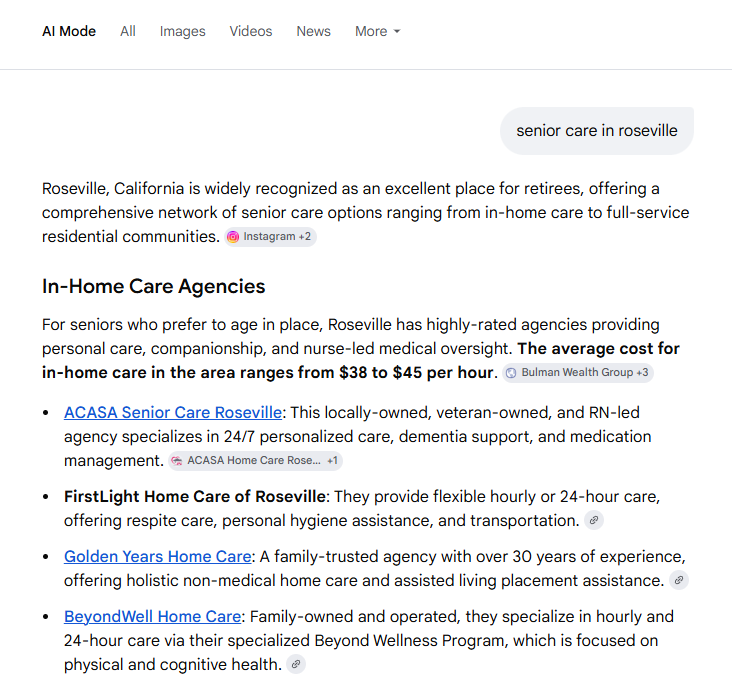The width and height of the screenshot is (732, 697).
Task: Expand the Bulman Wealth Group +3 sources
Action: click(x=578, y=373)
